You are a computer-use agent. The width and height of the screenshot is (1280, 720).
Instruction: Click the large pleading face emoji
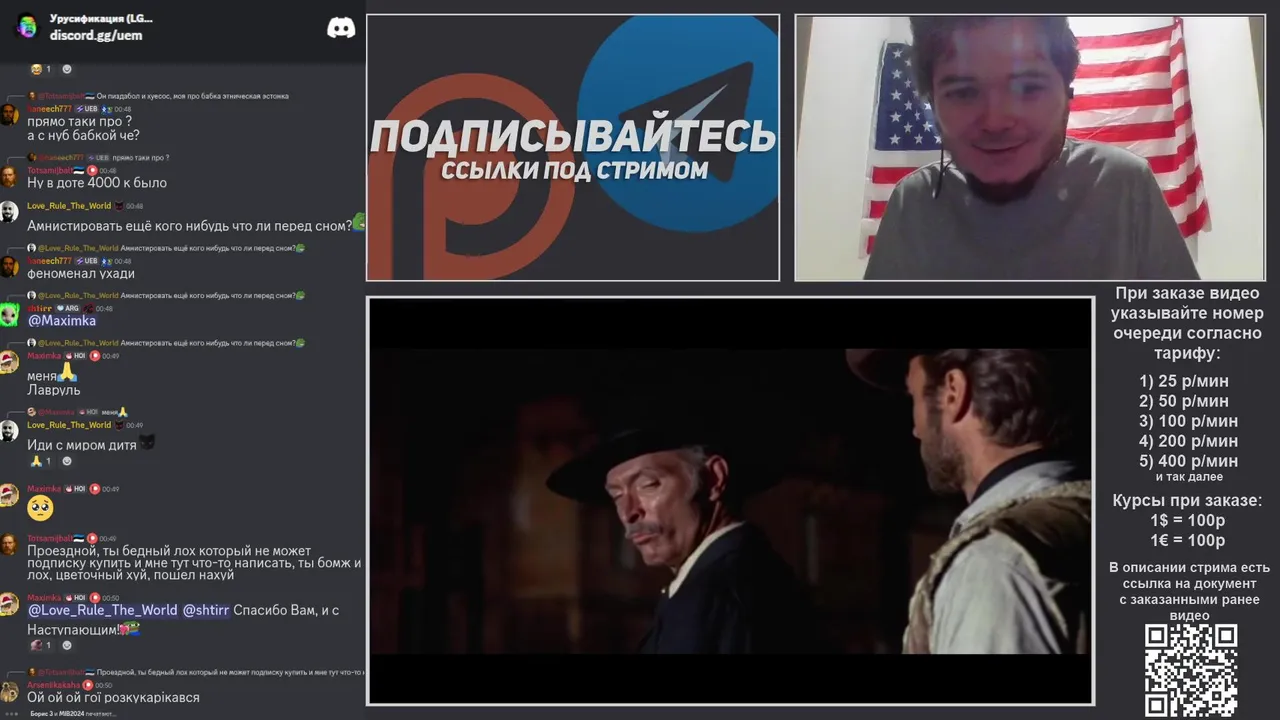click(x=40, y=508)
